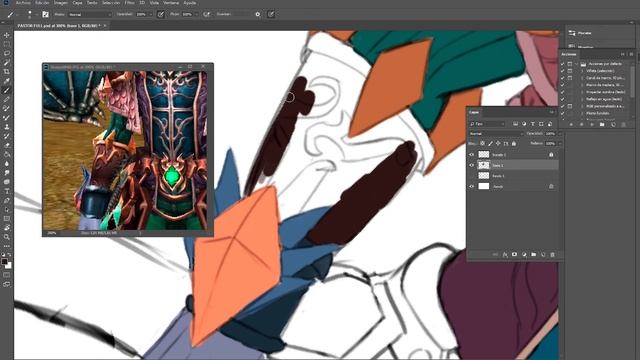The width and height of the screenshot is (640, 360).
Task: Add a layer mask in Capas panel
Action: click(x=514, y=254)
